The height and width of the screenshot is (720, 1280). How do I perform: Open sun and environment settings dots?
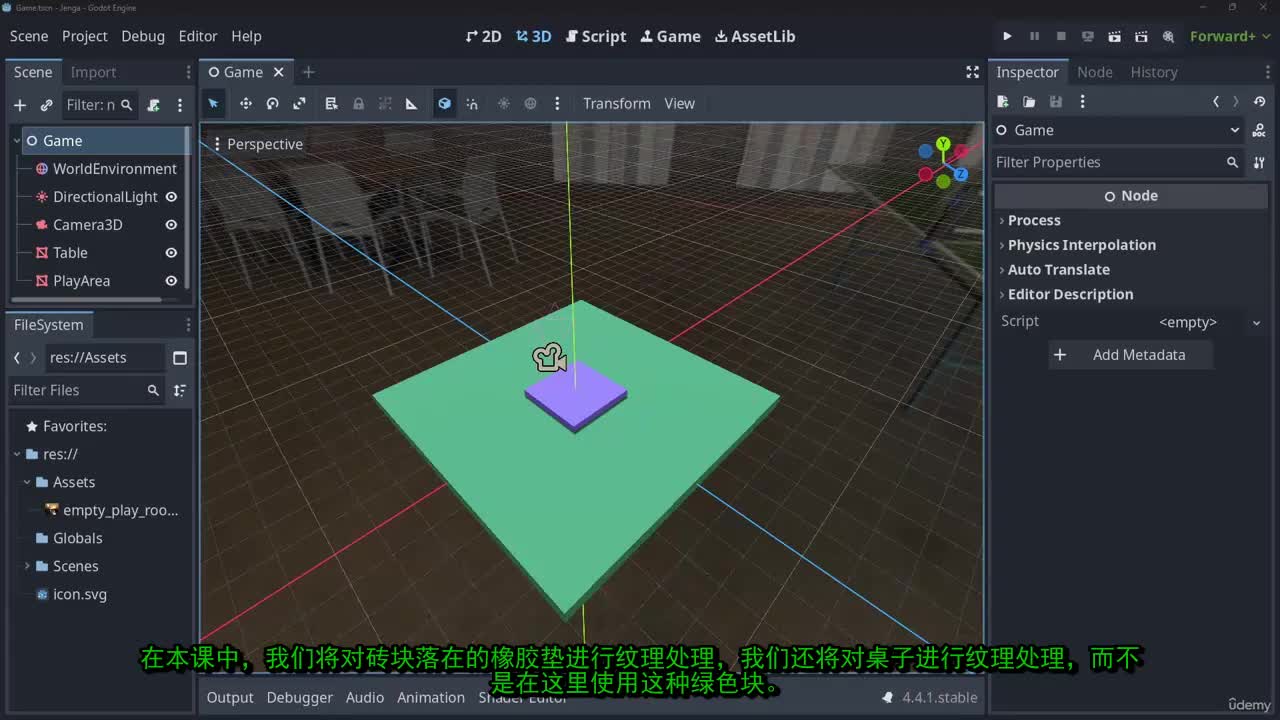[x=557, y=104]
